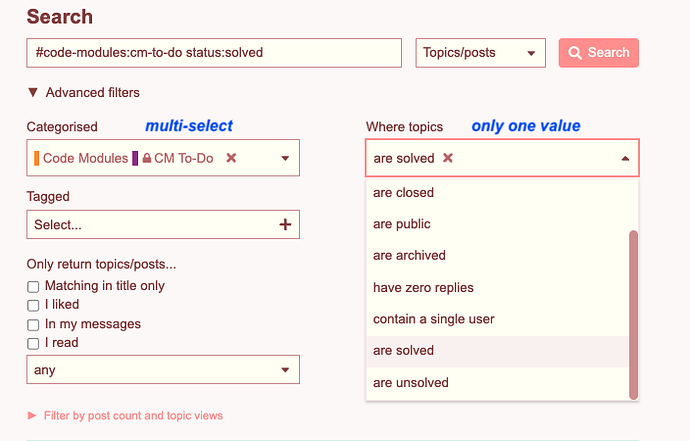690x441 pixels.
Task: Select highlighted 'are solved' list option
Action: (x=497, y=351)
